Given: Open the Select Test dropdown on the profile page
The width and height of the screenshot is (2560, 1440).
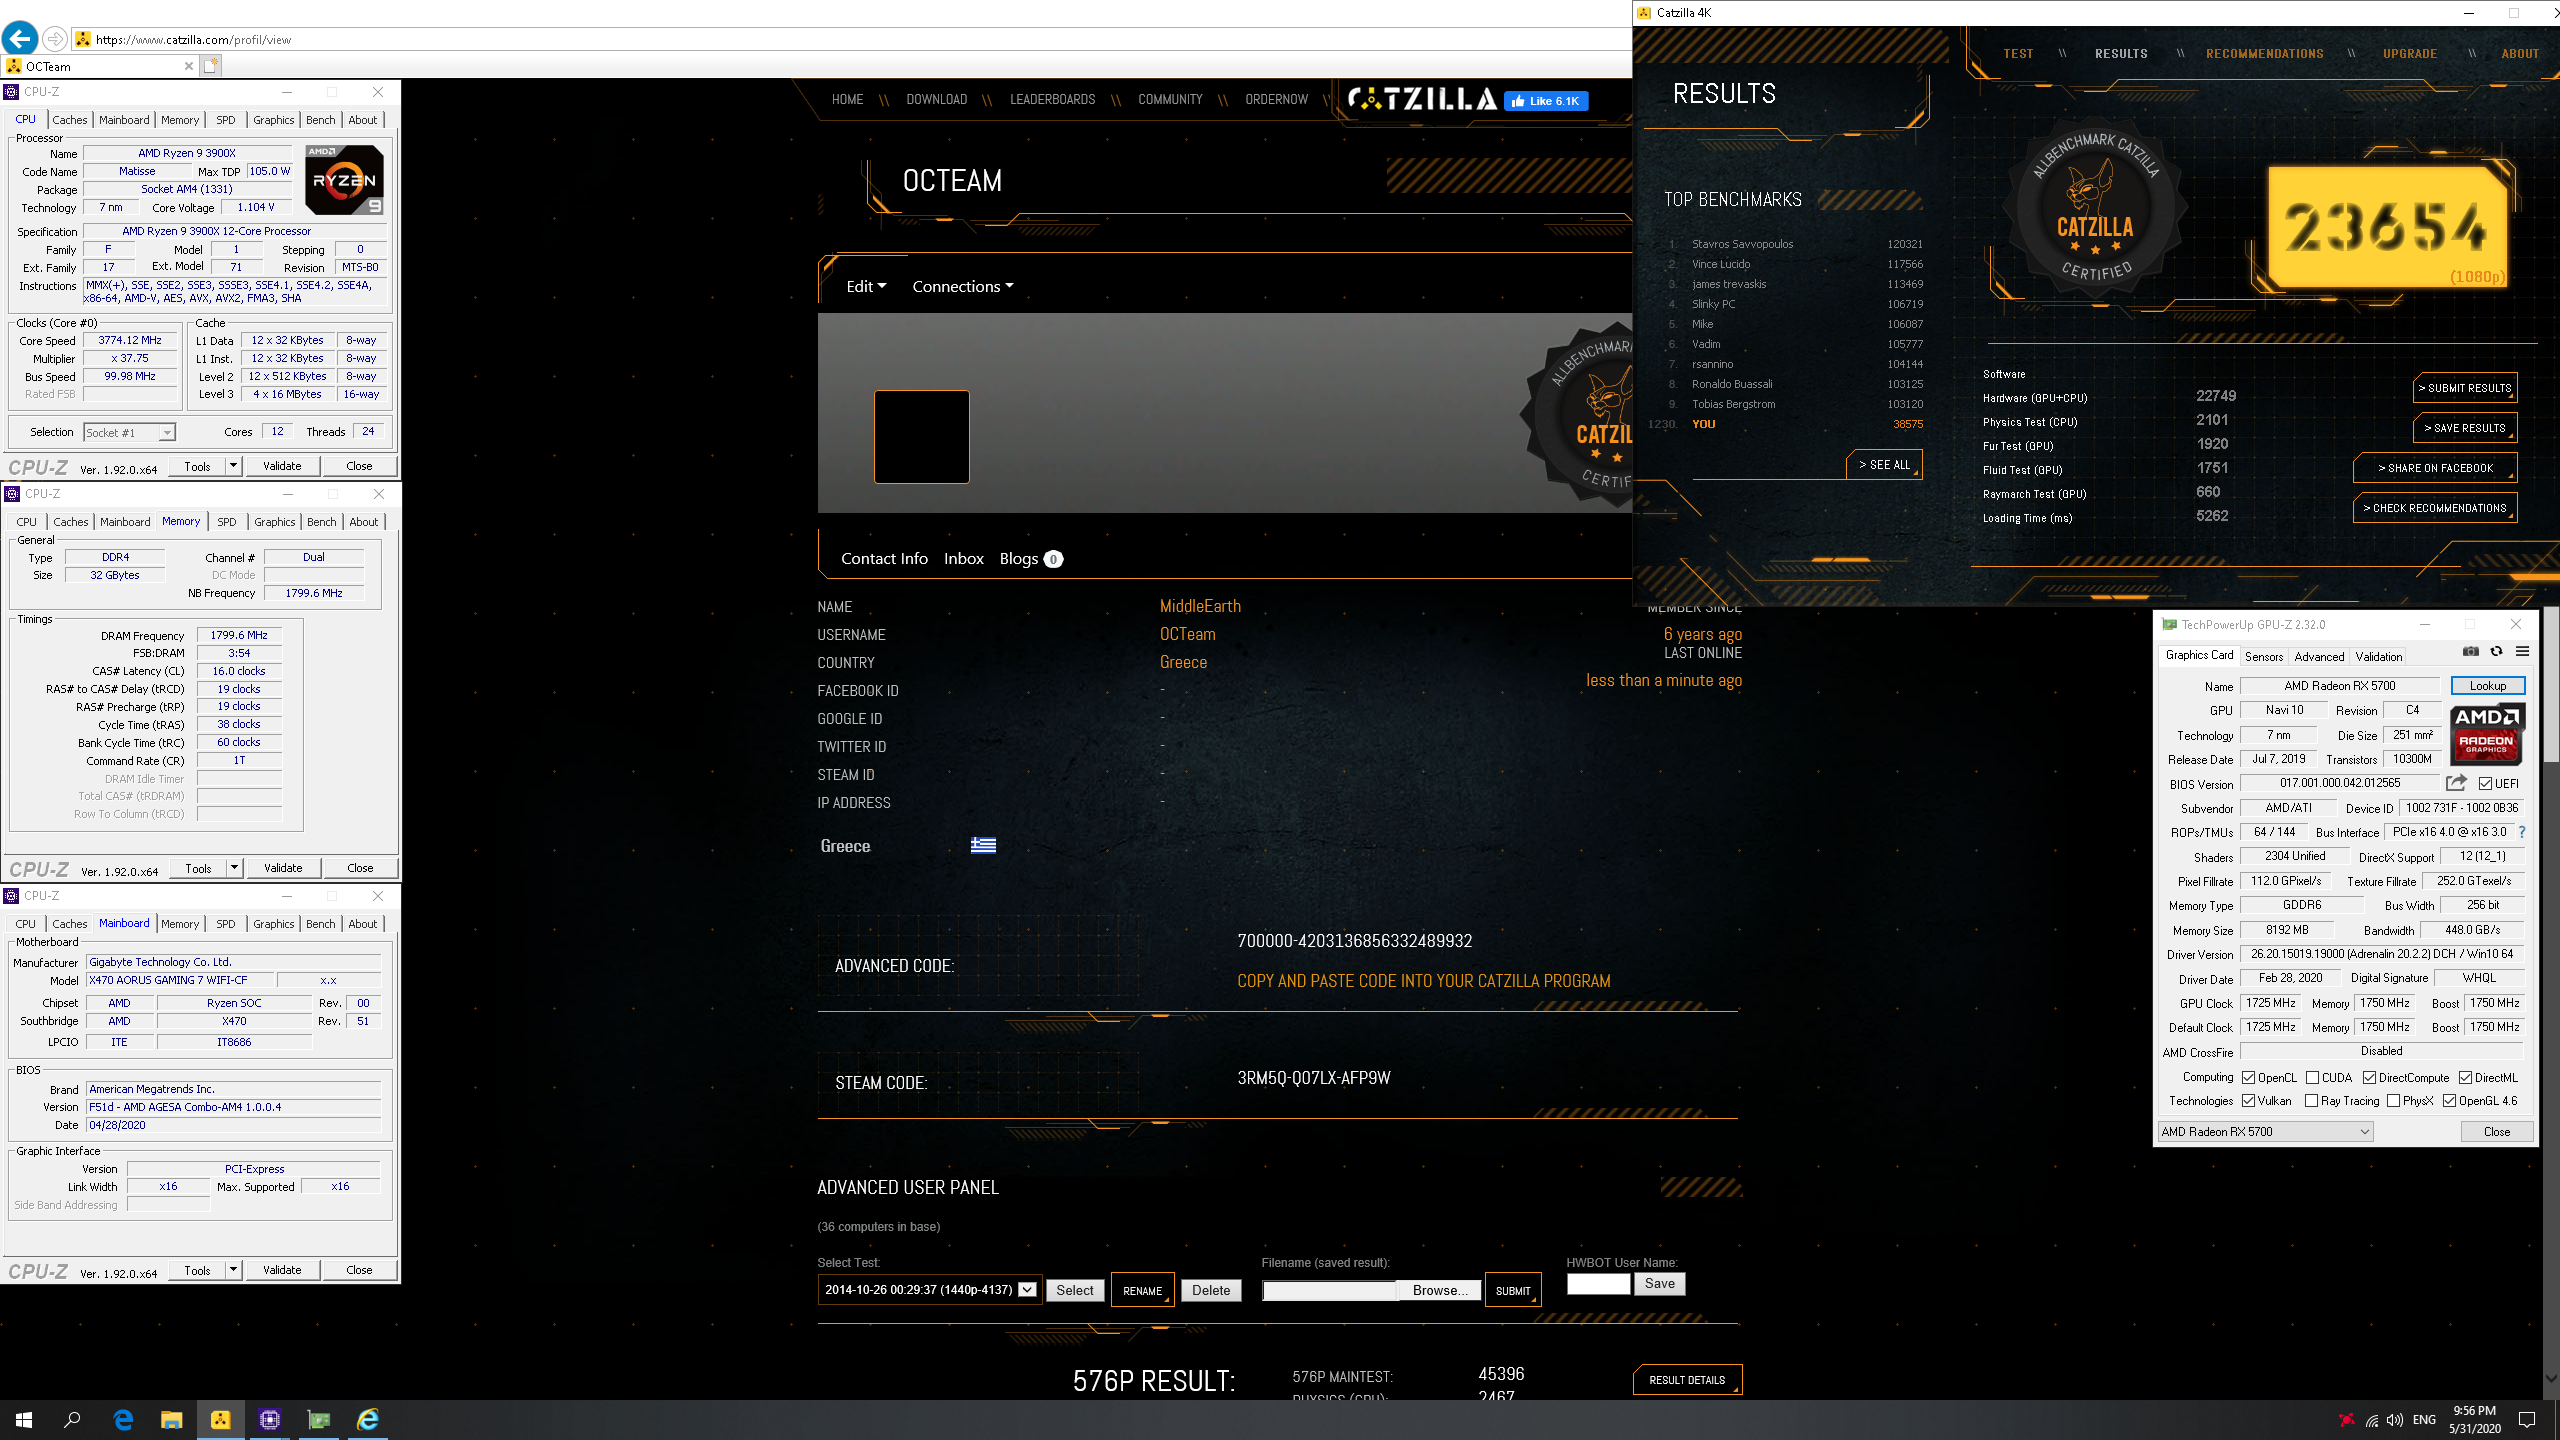Looking at the screenshot, I should [930, 1290].
